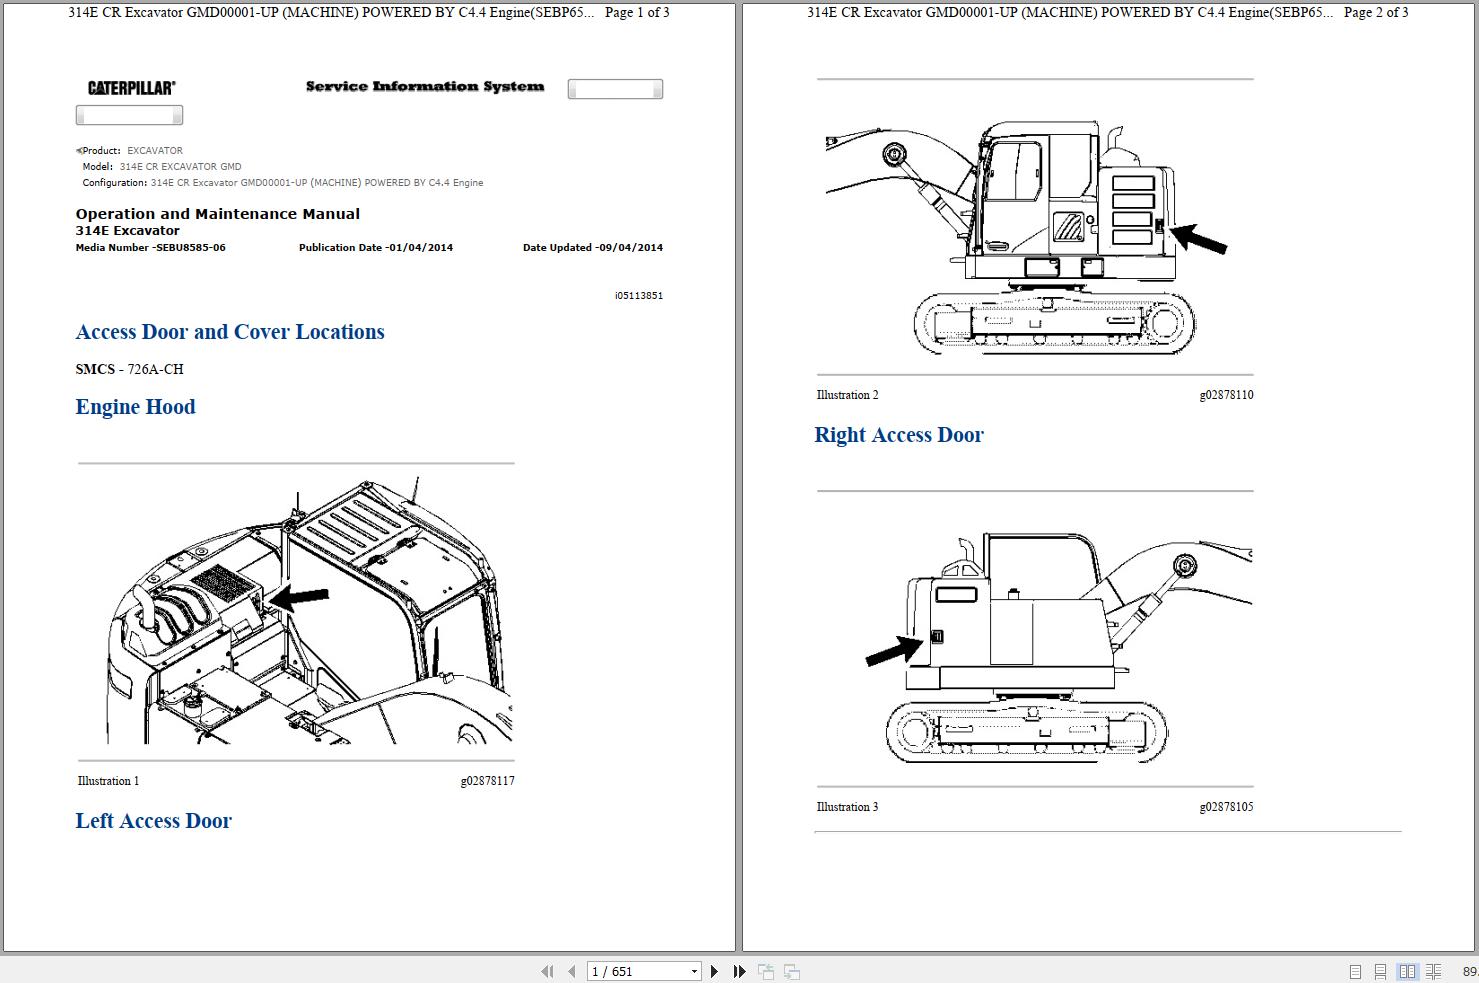The height and width of the screenshot is (983, 1479).
Task: Switch to single page layout
Action: tap(1356, 971)
